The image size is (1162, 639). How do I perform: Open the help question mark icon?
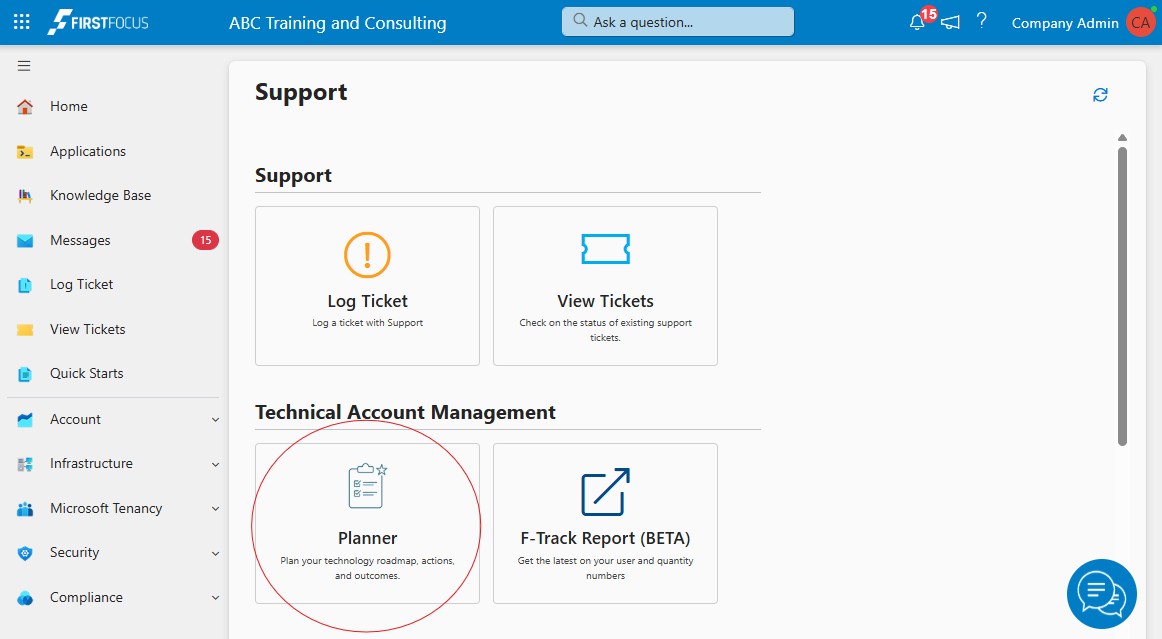click(981, 21)
